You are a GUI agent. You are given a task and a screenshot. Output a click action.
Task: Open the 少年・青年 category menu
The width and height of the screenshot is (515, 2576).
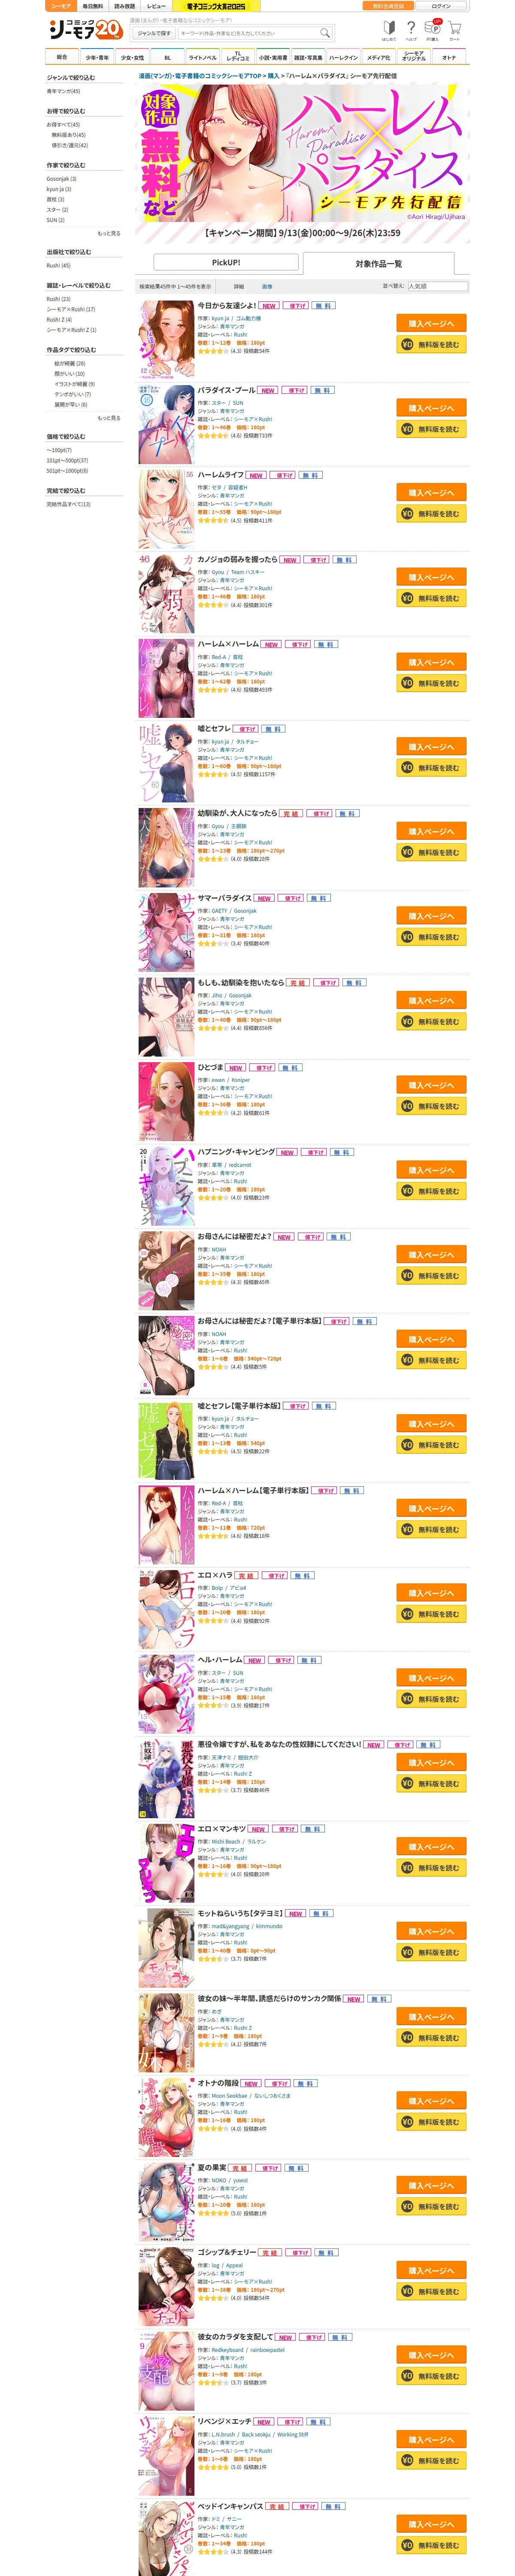point(97,57)
